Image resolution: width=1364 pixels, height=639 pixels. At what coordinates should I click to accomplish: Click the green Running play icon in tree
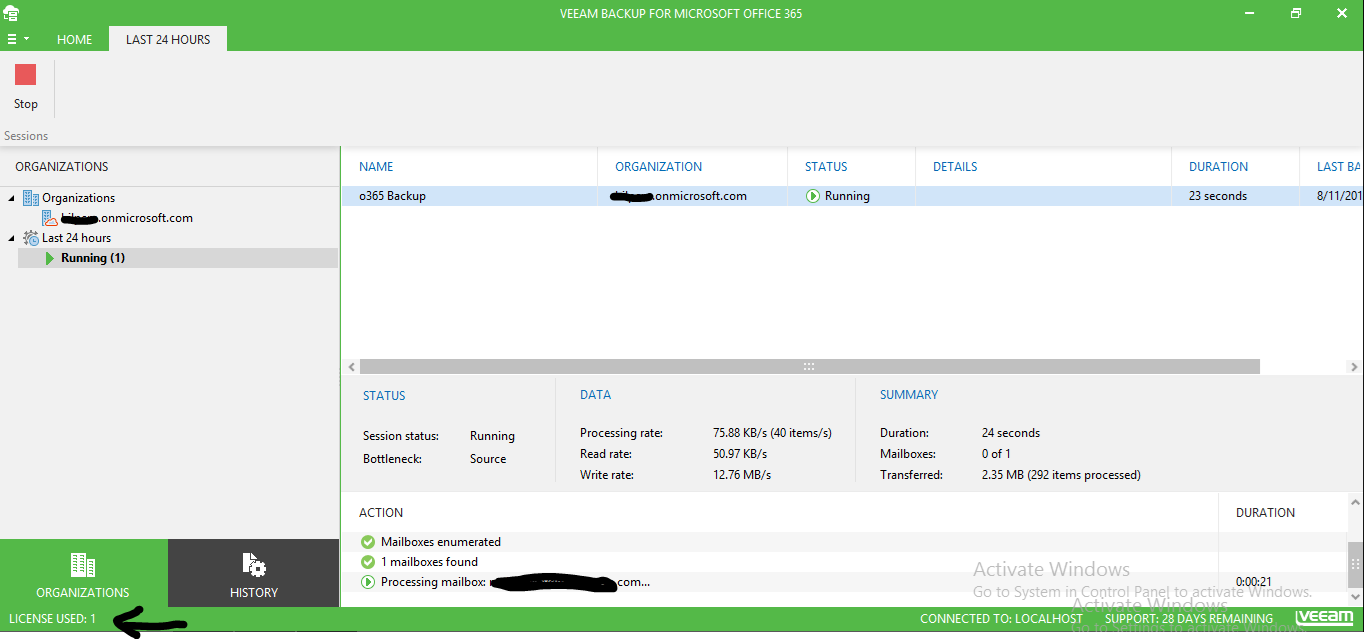(x=50, y=258)
